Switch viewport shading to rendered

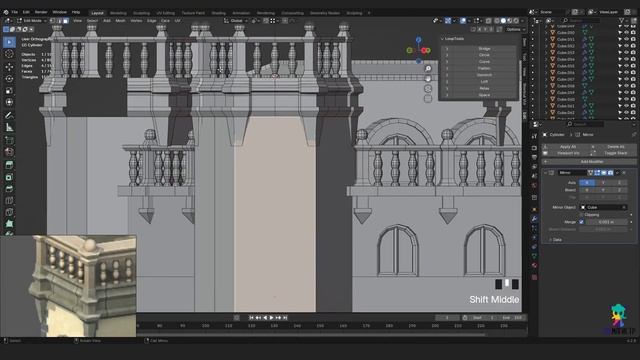tap(516, 20)
